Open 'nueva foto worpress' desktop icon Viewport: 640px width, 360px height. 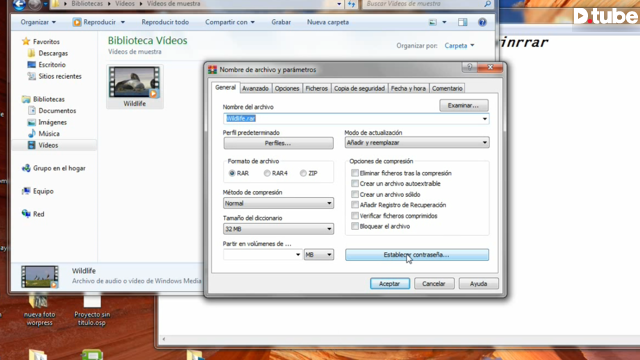(x=38, y=310)
